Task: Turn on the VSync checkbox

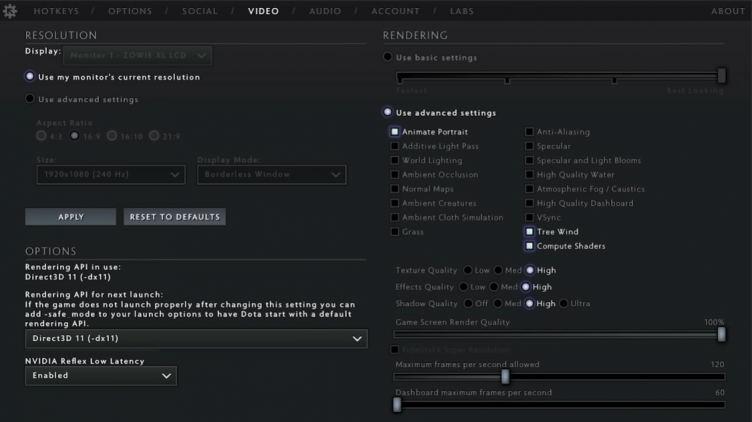Action: (x=530, y=217)
